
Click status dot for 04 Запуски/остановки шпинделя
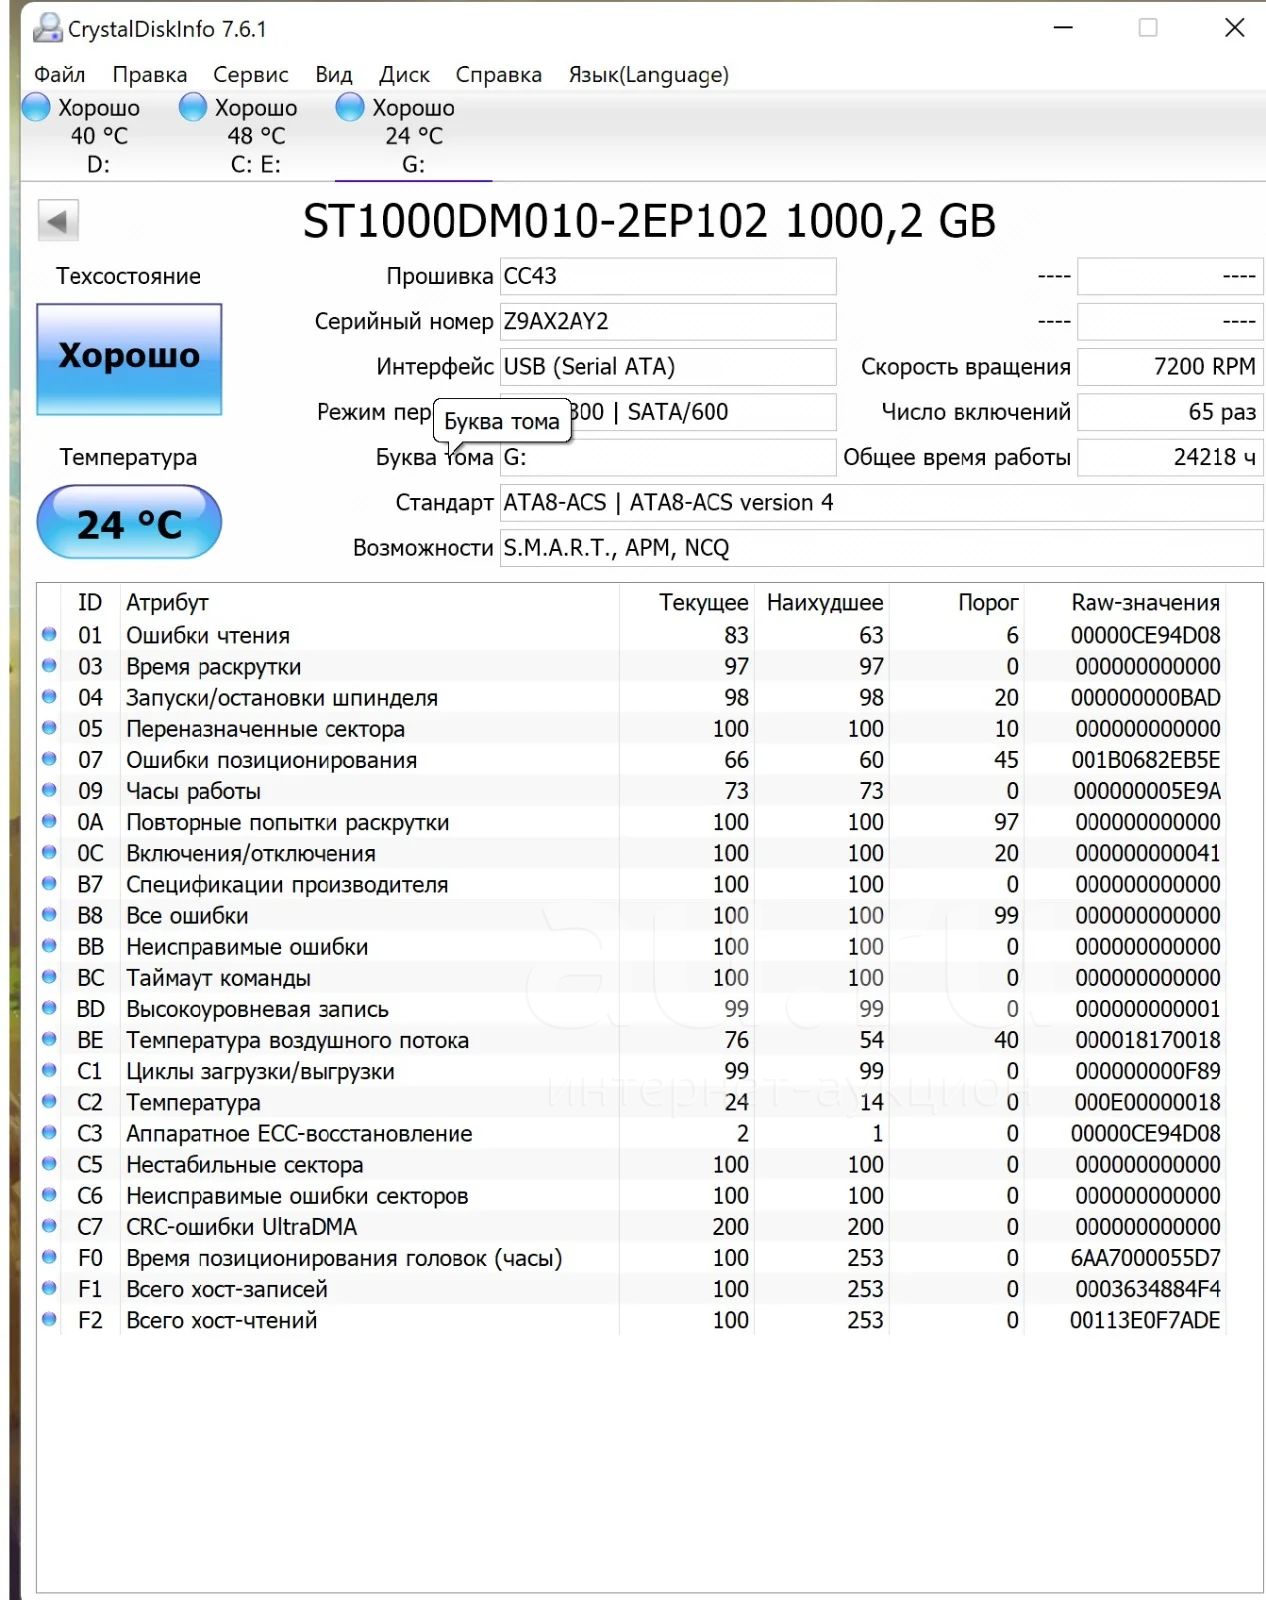click(x=49, y=696)
